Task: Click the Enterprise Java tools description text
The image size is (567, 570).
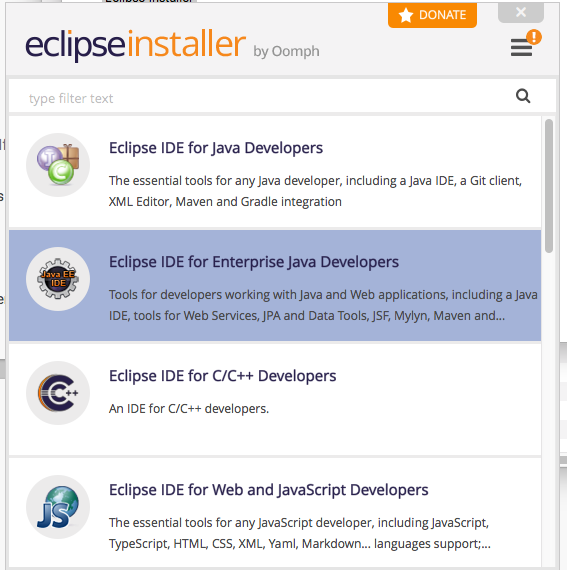Action: click(323, 305)
